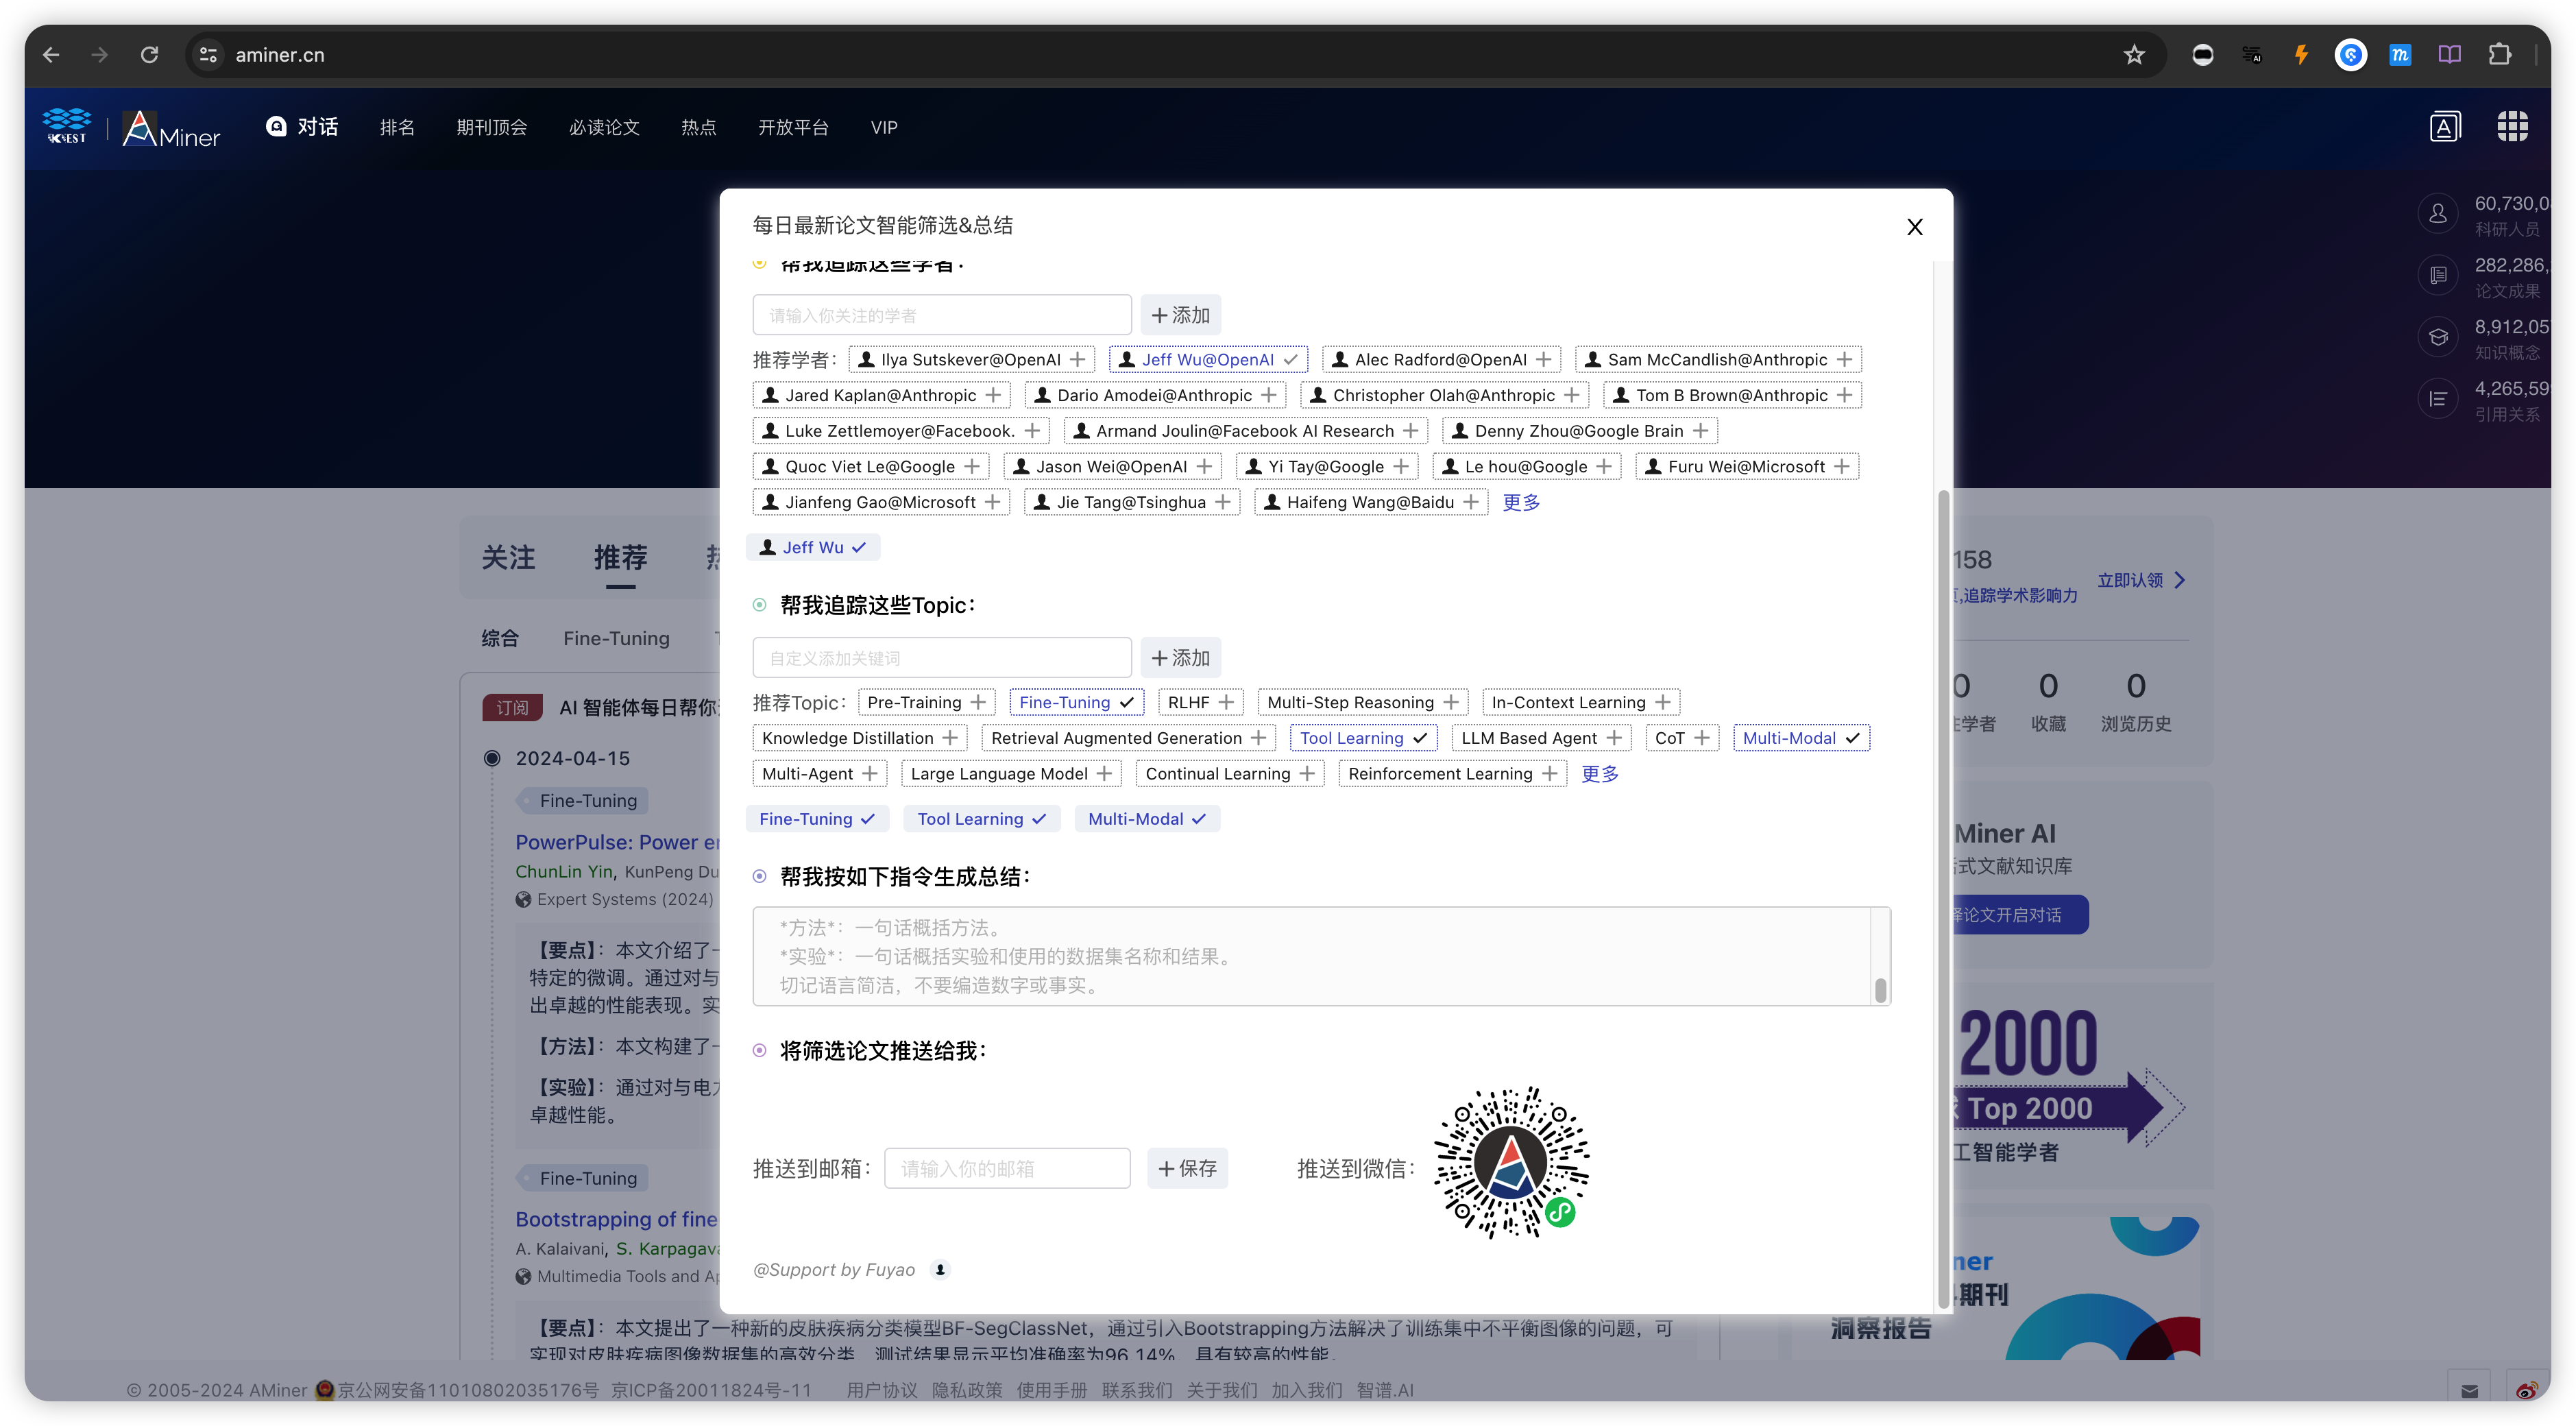2576x1426 pixels.
Task: Click the address bar URL aminer.cn
Action: 280,55
